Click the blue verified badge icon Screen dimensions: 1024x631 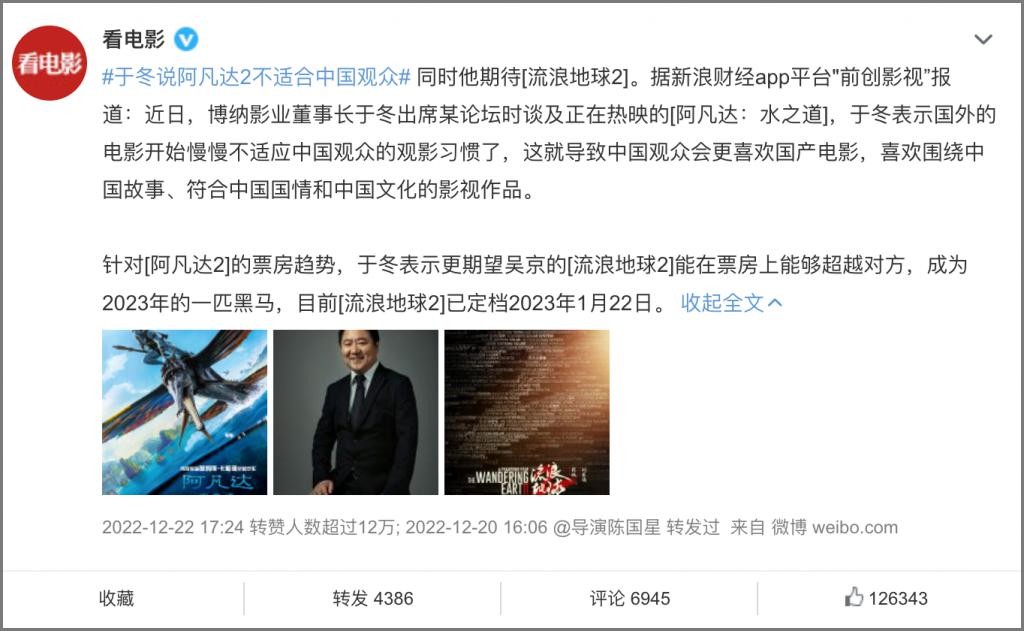[186, 40]
